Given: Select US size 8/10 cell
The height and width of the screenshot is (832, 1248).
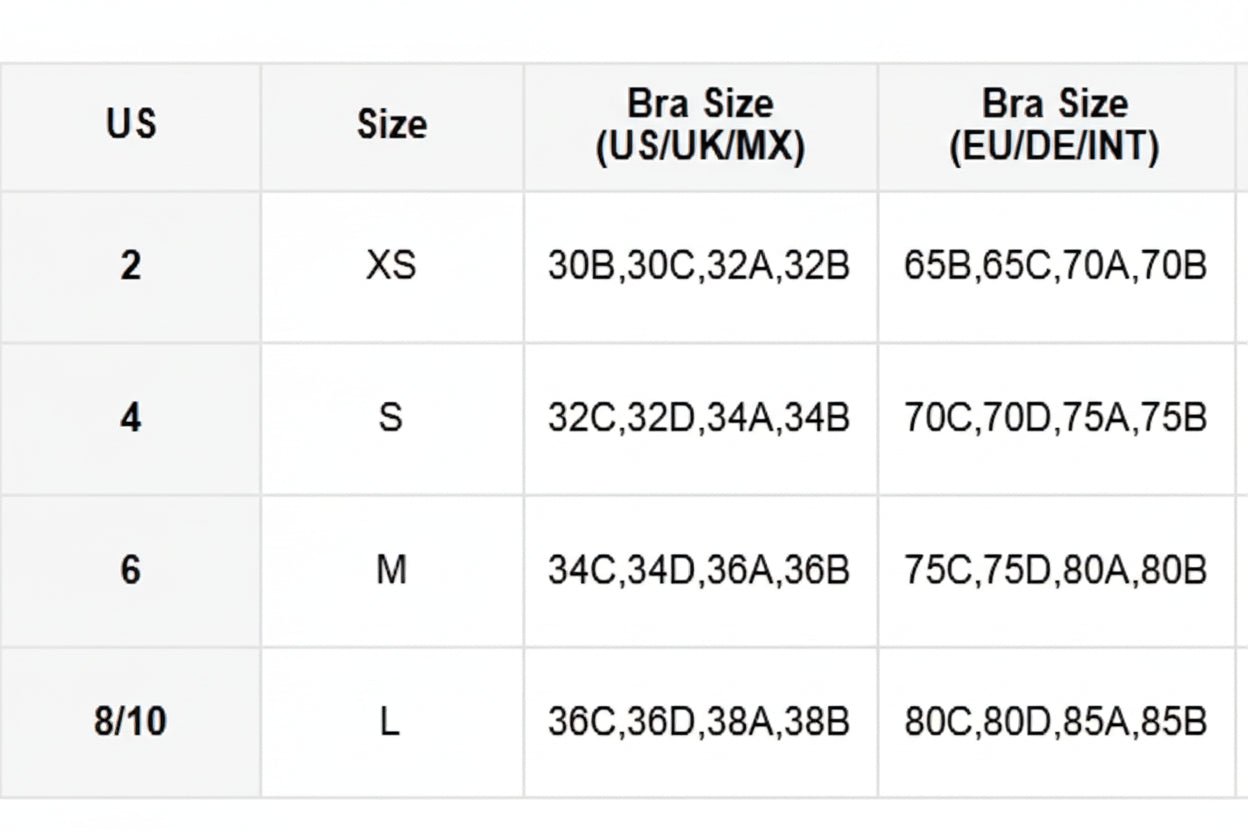Looking at the screenshot, I should (x=130, y=722).
